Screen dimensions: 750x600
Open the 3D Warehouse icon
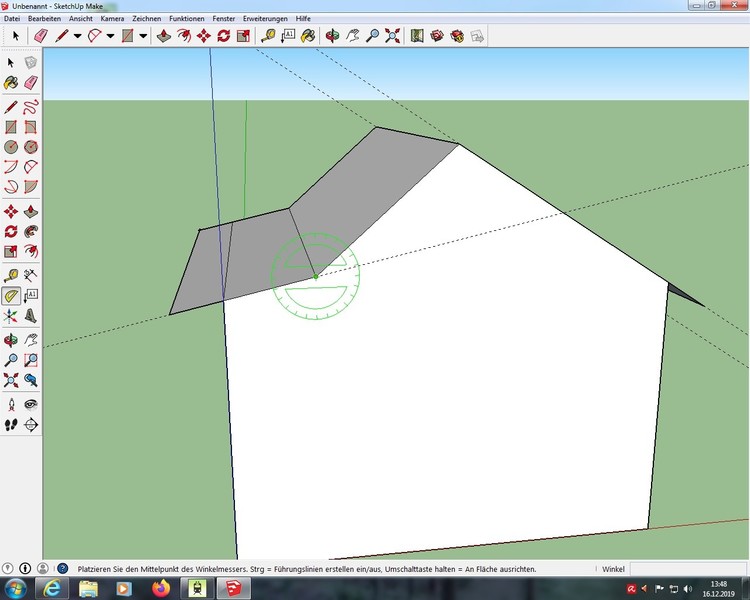point(437,36)
